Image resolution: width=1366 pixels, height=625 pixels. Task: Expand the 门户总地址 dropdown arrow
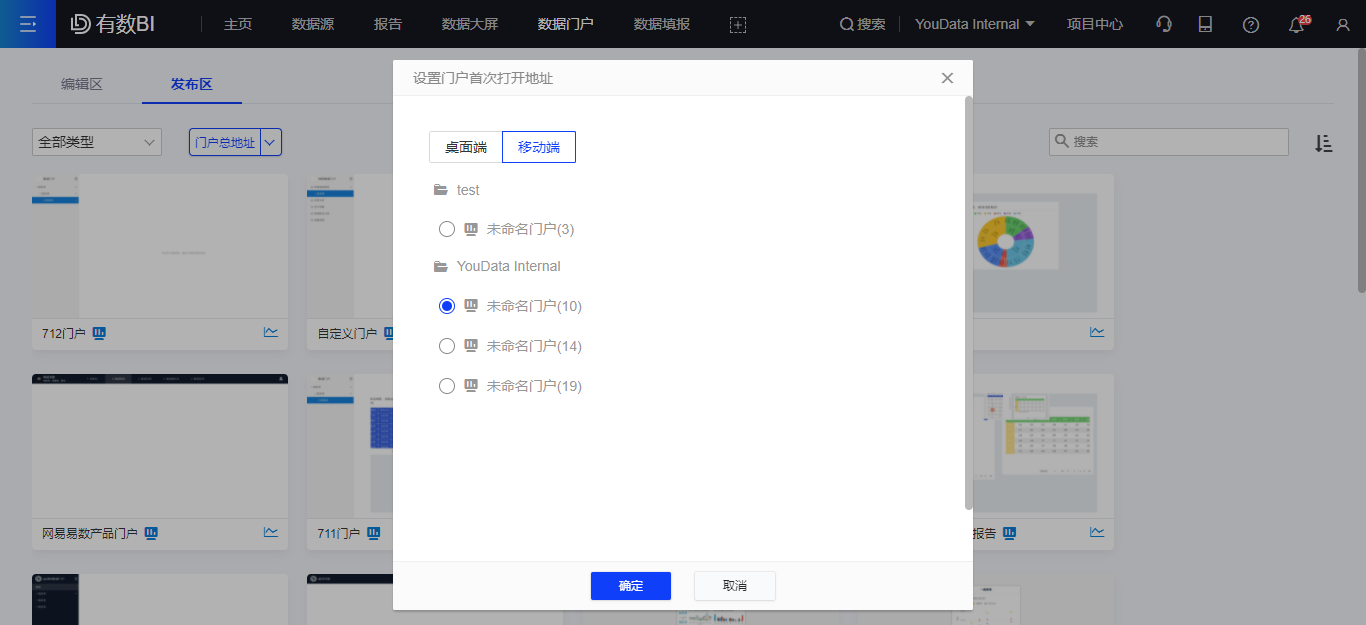(x=270, y=142)
